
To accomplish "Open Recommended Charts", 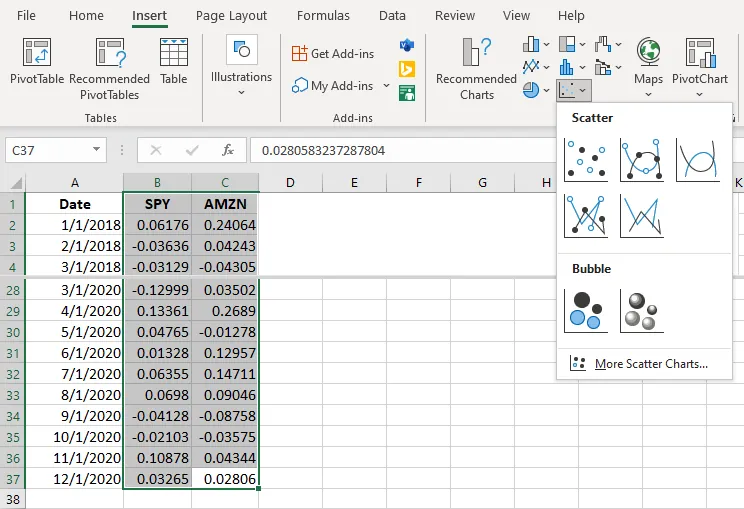I will point(477,68).
